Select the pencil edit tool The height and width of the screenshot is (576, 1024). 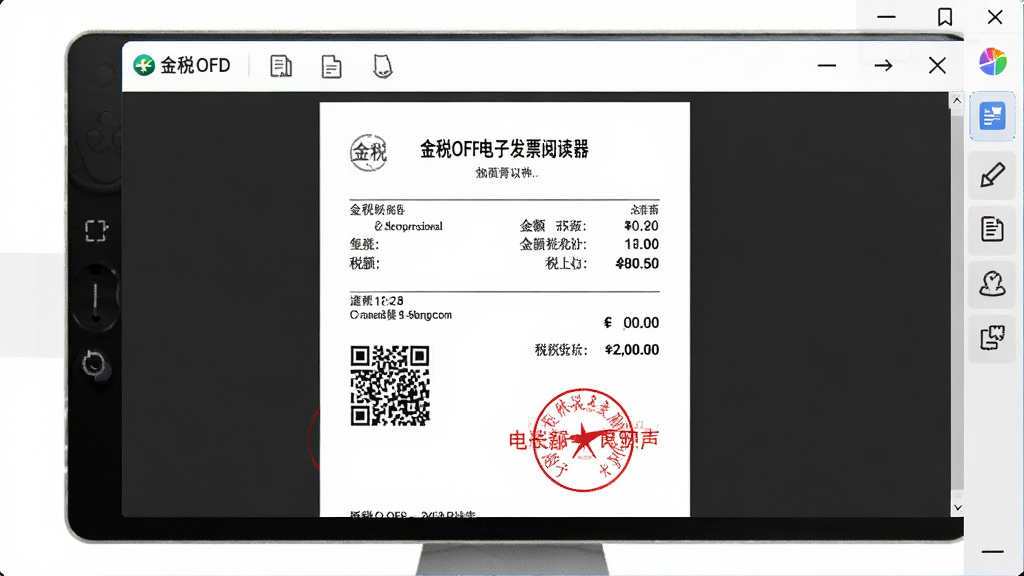(992, 174)
